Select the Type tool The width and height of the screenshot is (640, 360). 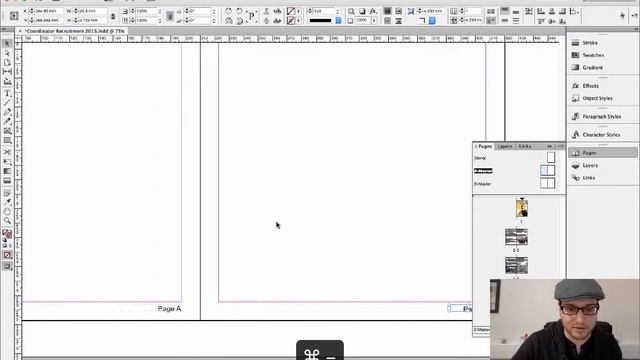pos(7,93)
